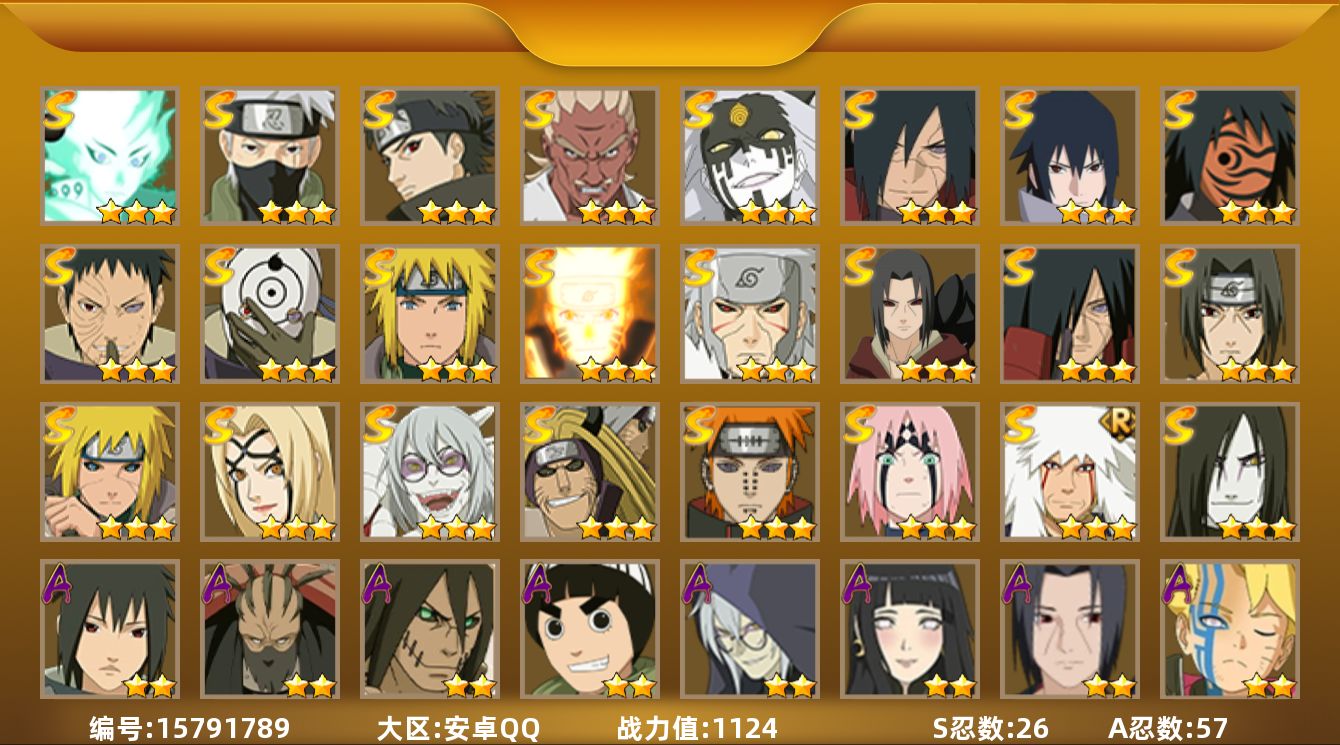Select the white ringed mask Obito portrait
This screenshot has height=745, width=1340.
tap(270, 314)
